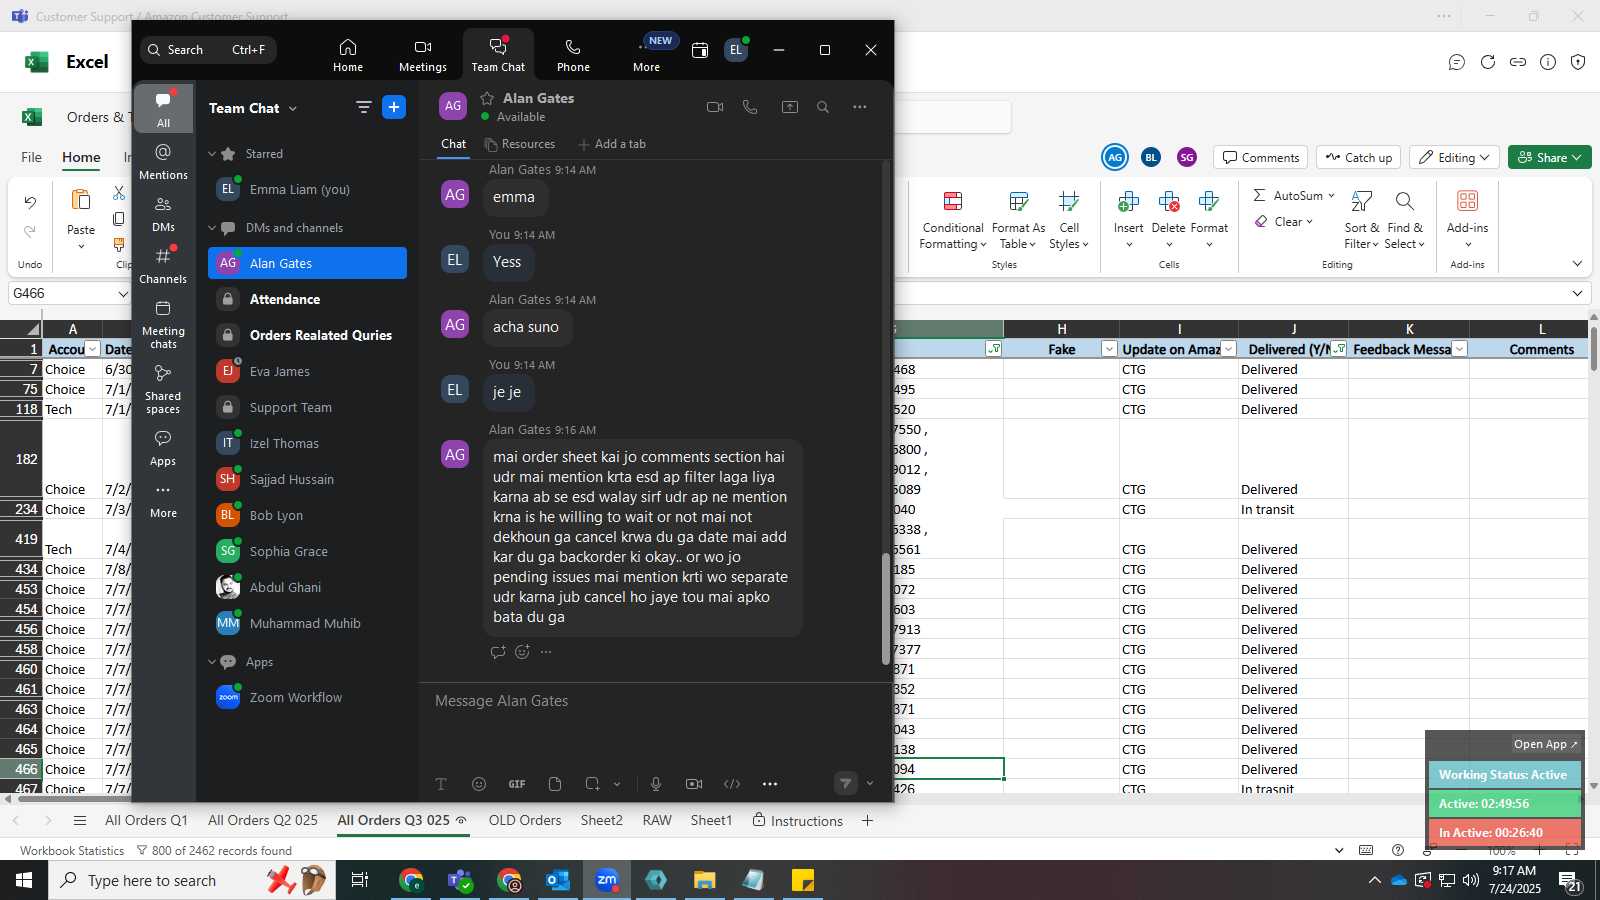Switch to Zoom Phone tab
1600x900 pixels.
(573, 55)
